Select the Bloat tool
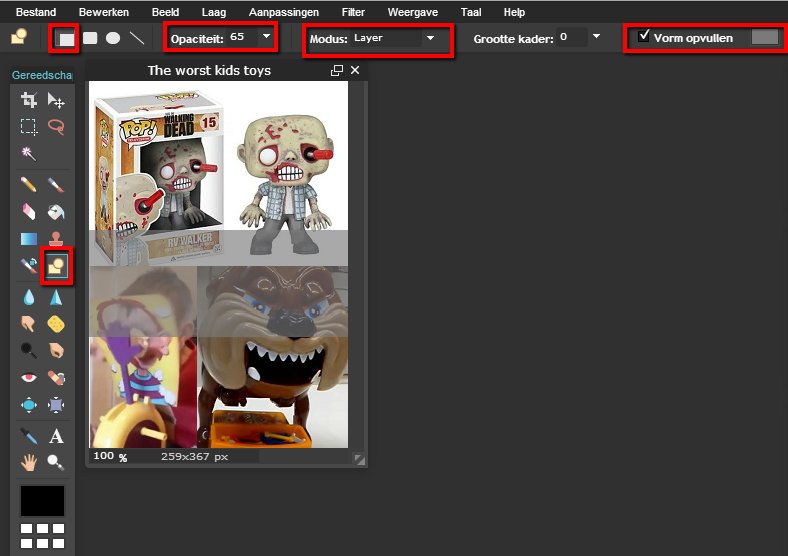Viewport: 788px width, 556px height. (29, 404)
